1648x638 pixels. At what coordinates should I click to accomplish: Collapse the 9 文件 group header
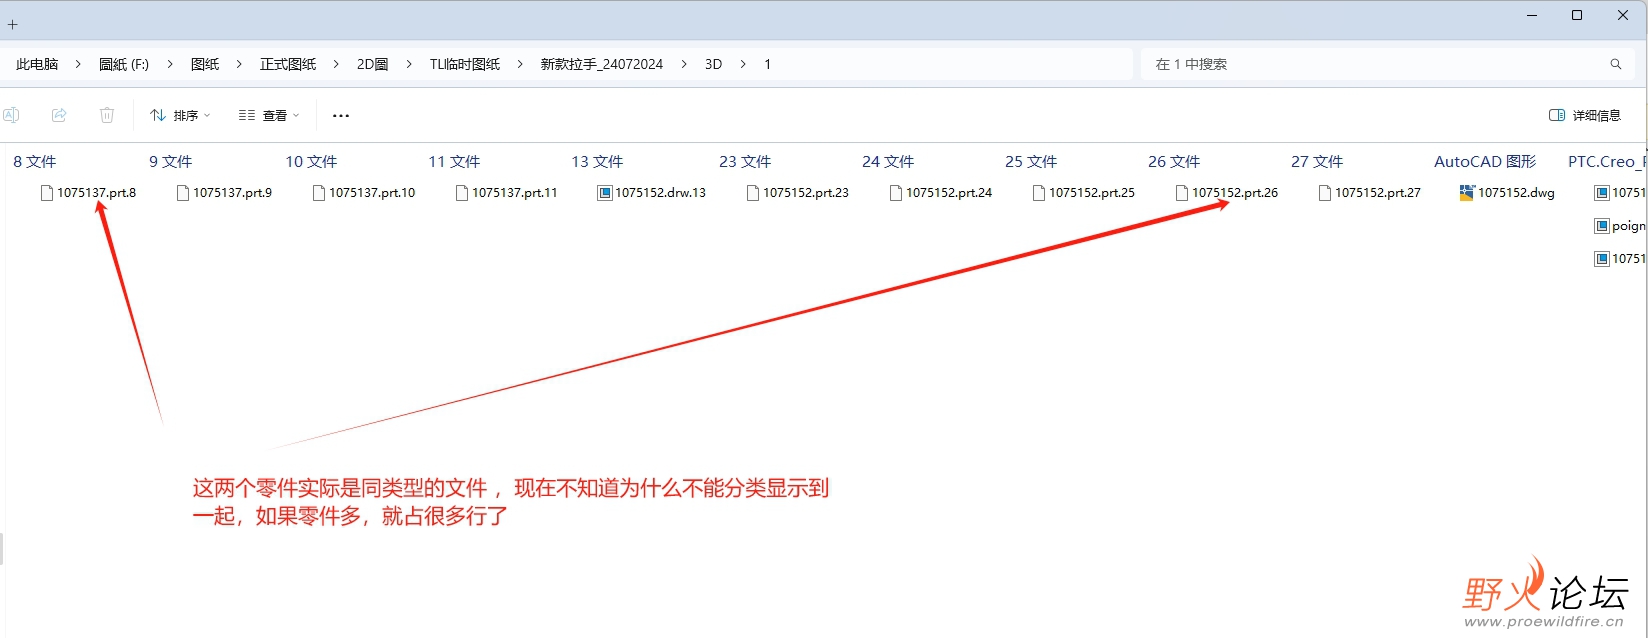pyautogui.click(x=171, y=161)
